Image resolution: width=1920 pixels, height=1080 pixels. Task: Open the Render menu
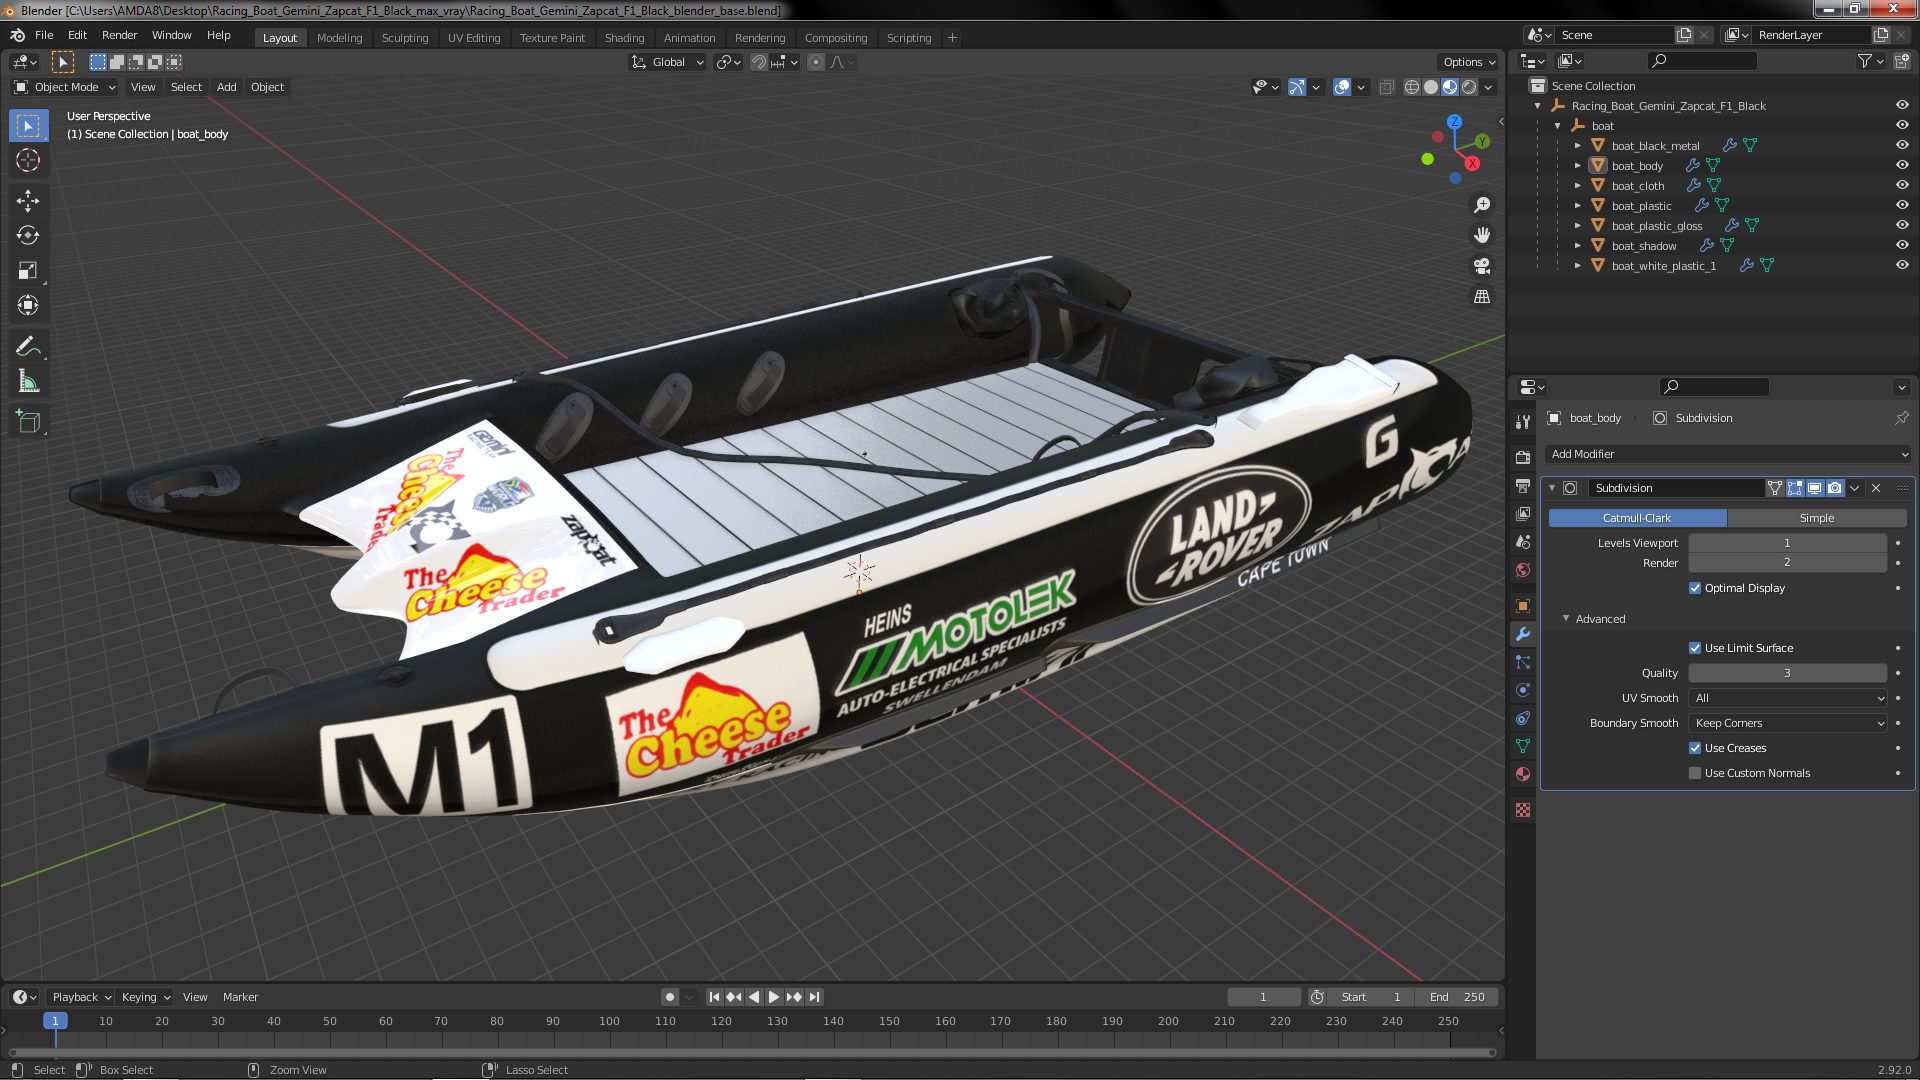(119, 35)
